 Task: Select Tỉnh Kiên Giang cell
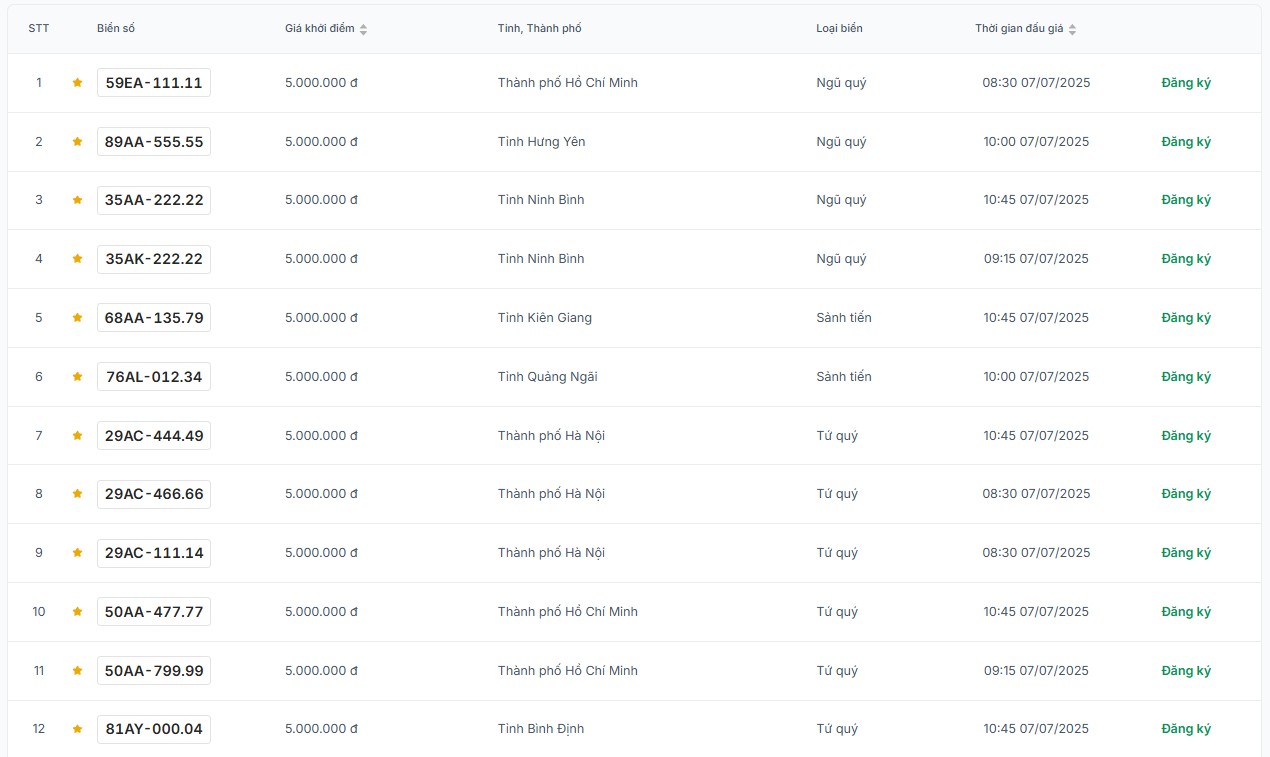(545, 318)
